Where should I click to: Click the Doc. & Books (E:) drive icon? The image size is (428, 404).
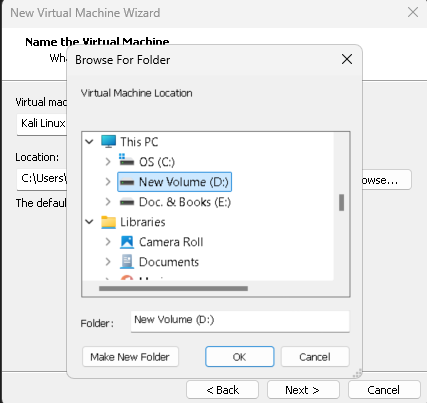point(127,202)
